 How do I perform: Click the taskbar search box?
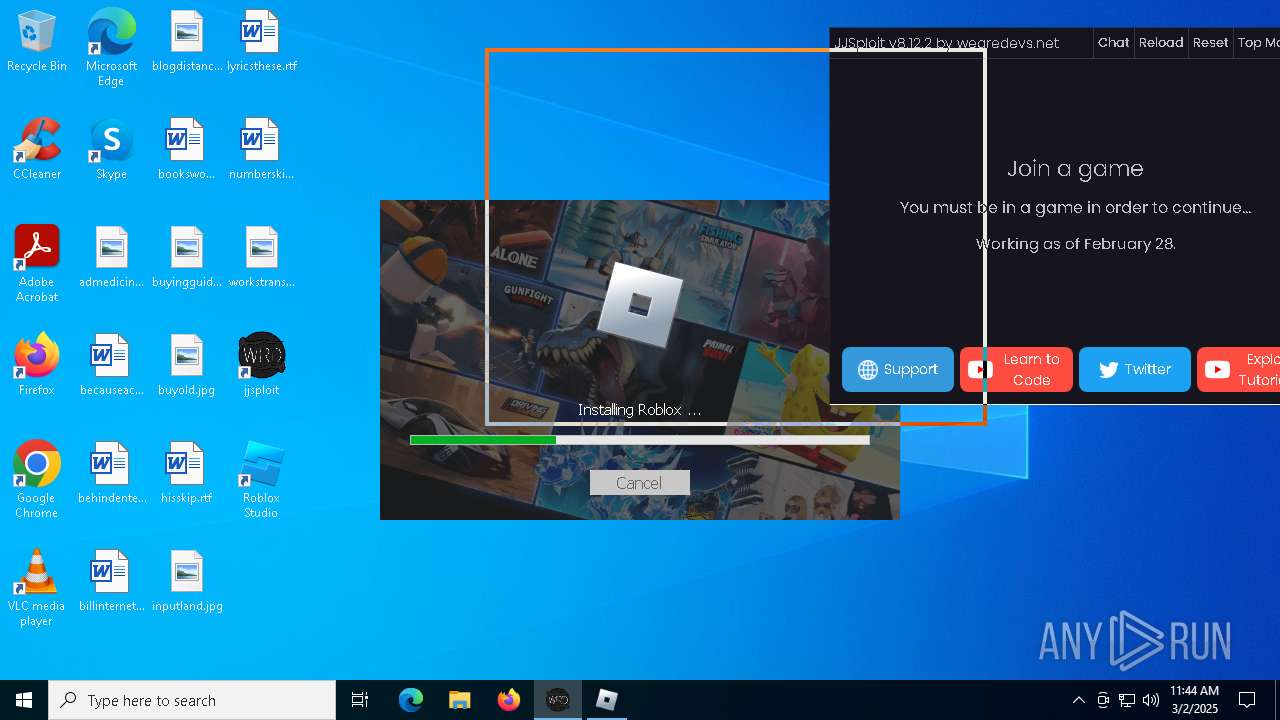coord(192,700)
